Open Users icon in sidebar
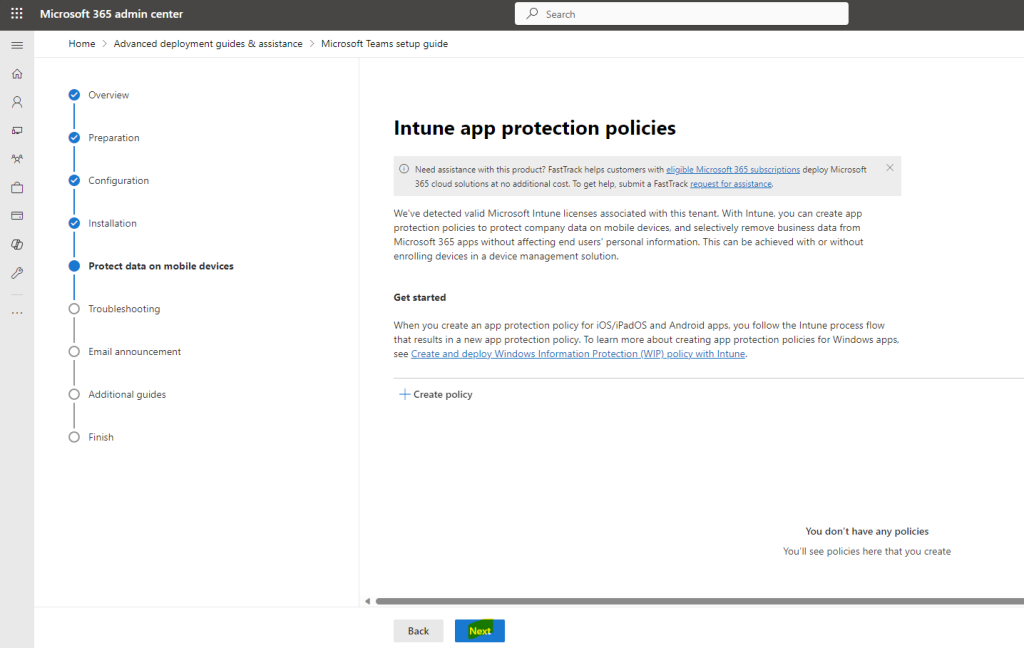 (17, 102)
